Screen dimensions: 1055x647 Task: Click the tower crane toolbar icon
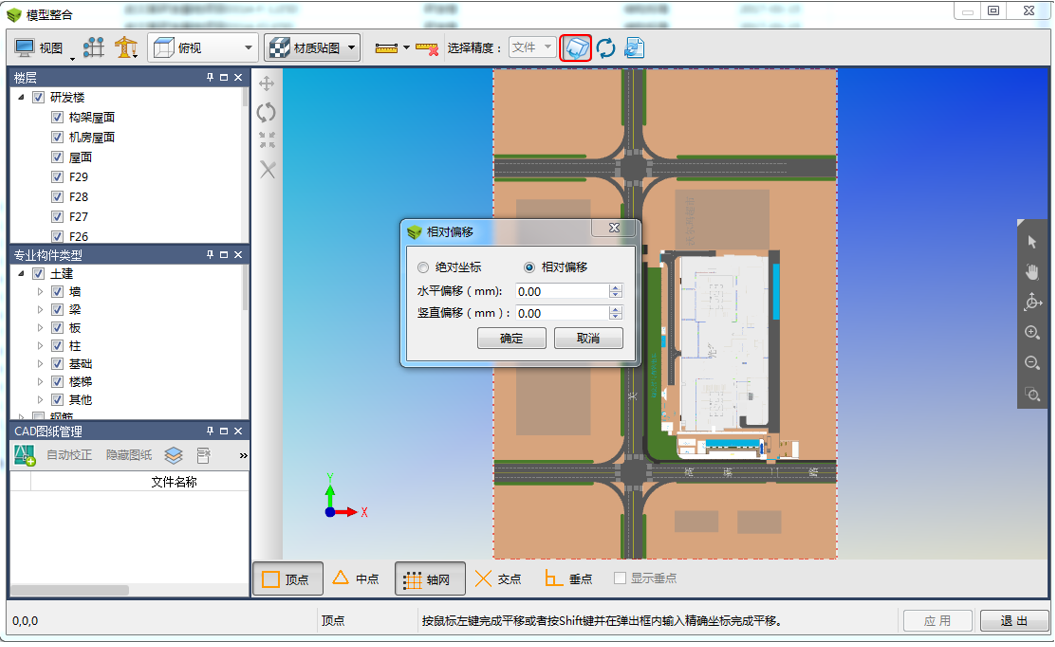click(126, 48)
